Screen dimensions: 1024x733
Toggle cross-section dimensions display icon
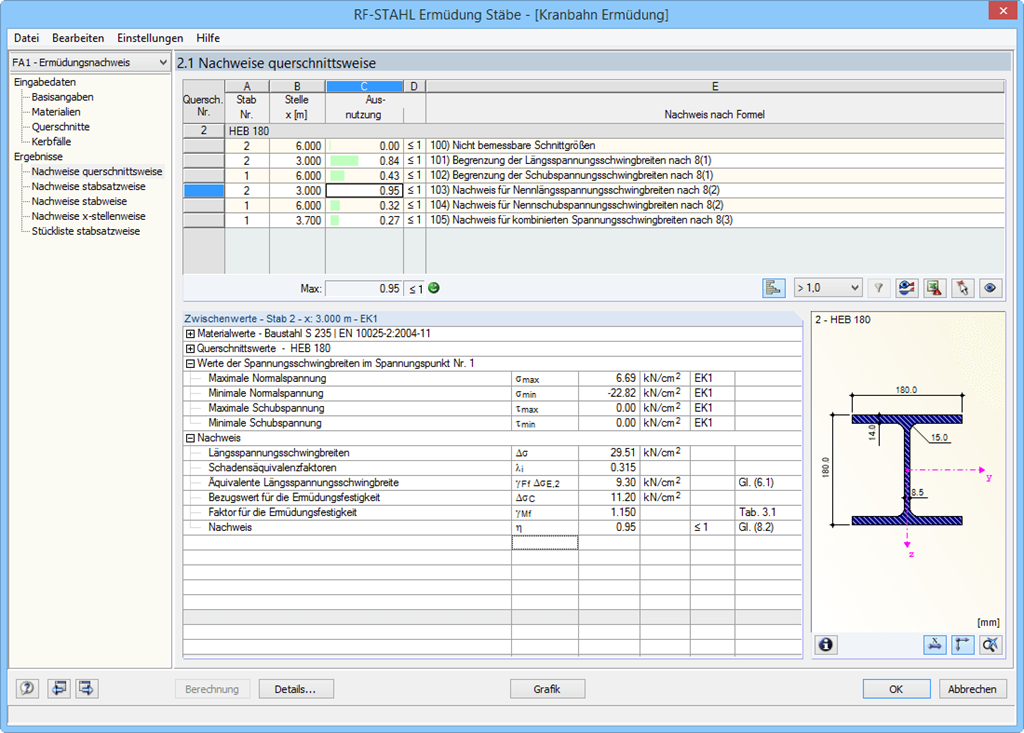click(x=935, y=645)
